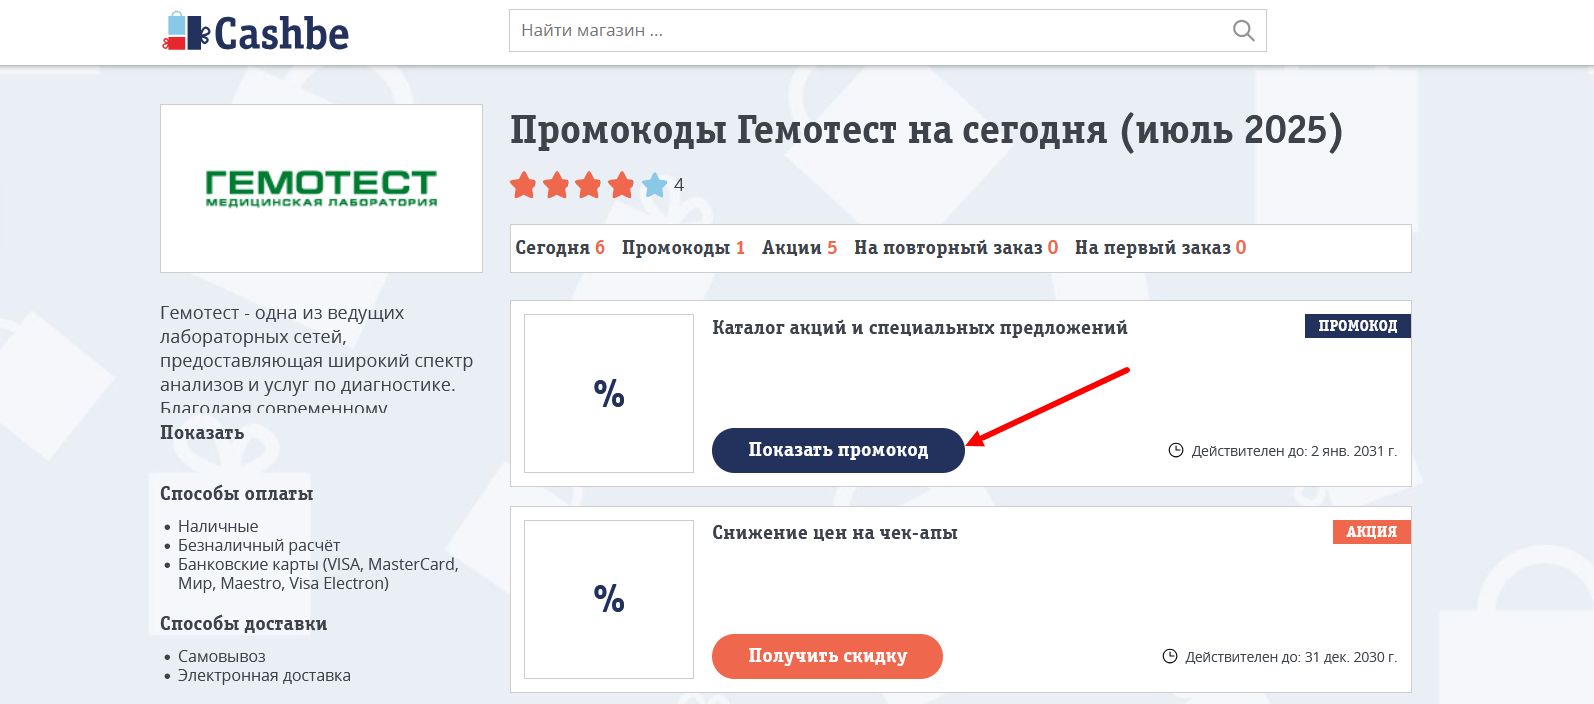
Task: Click the 'Электронная доставка' list item
Action: tap(264, 675)
